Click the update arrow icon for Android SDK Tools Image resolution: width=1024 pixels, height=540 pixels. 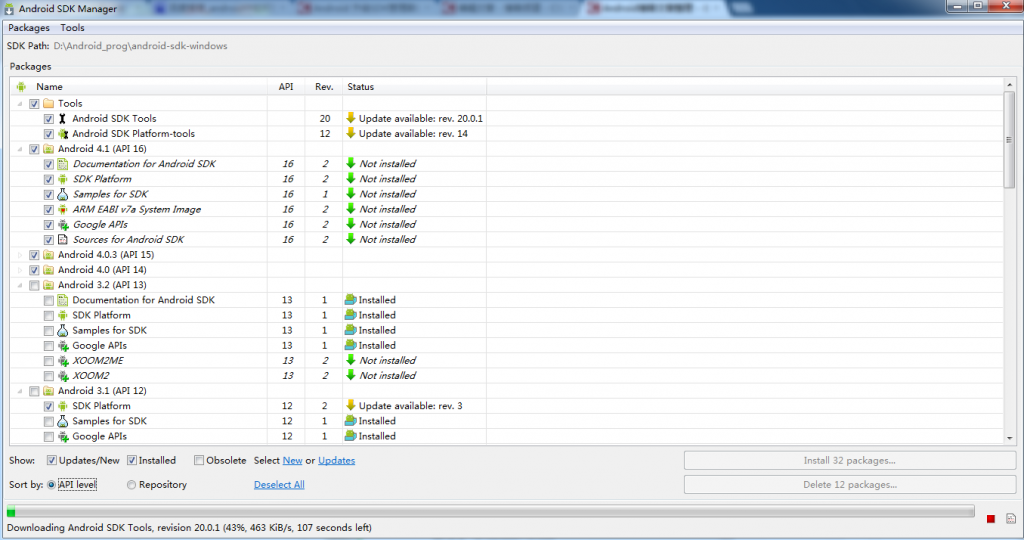point(351,118)
